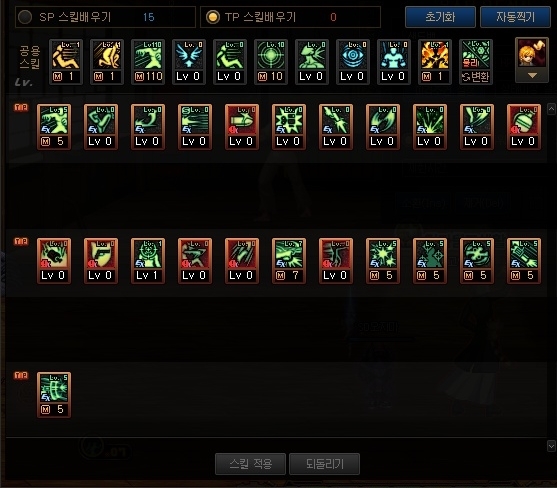
Task: Select the blue eye skill icon
Action: 353,62
